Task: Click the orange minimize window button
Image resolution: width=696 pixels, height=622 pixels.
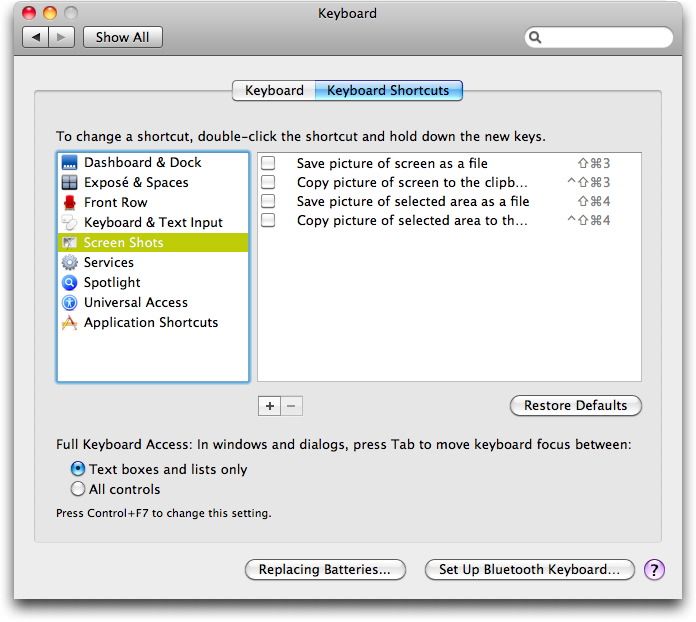Action: click(50, 13)
